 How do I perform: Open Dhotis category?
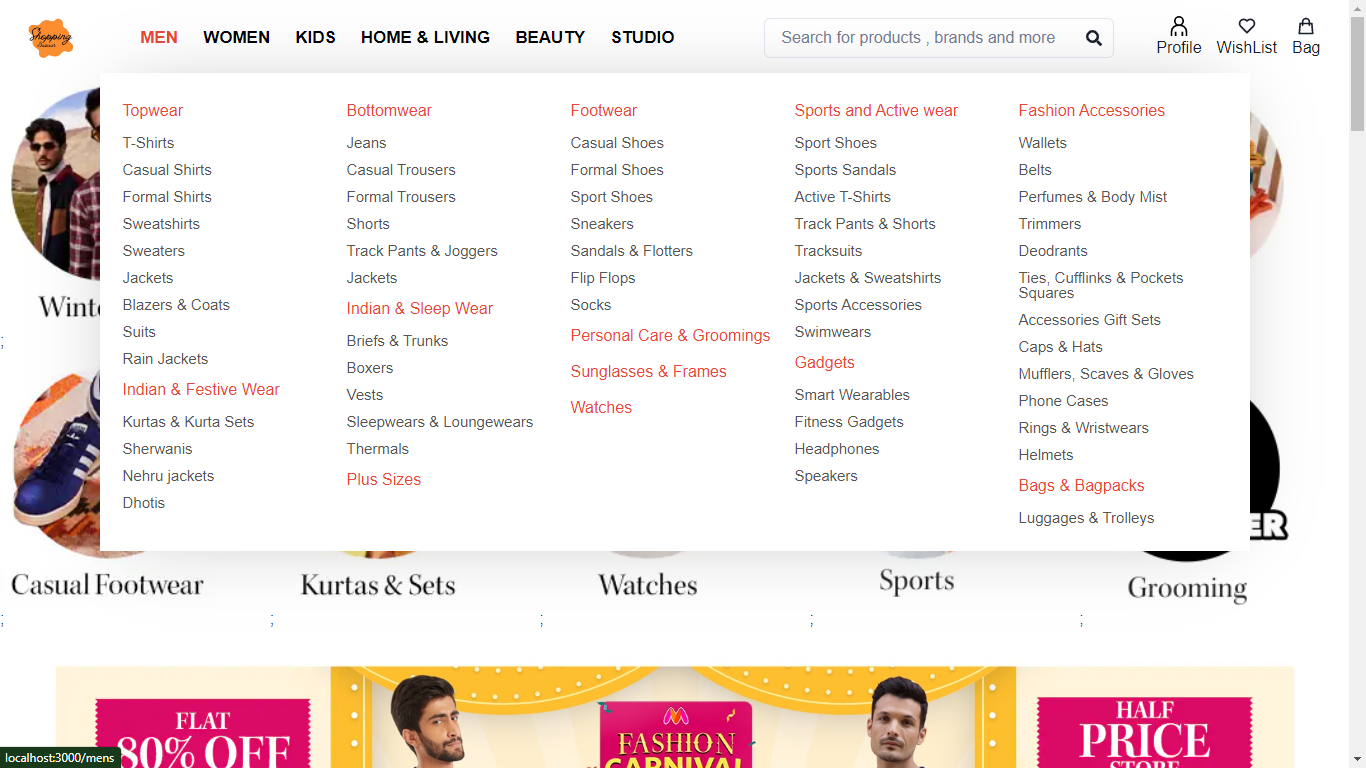(144, 503)
